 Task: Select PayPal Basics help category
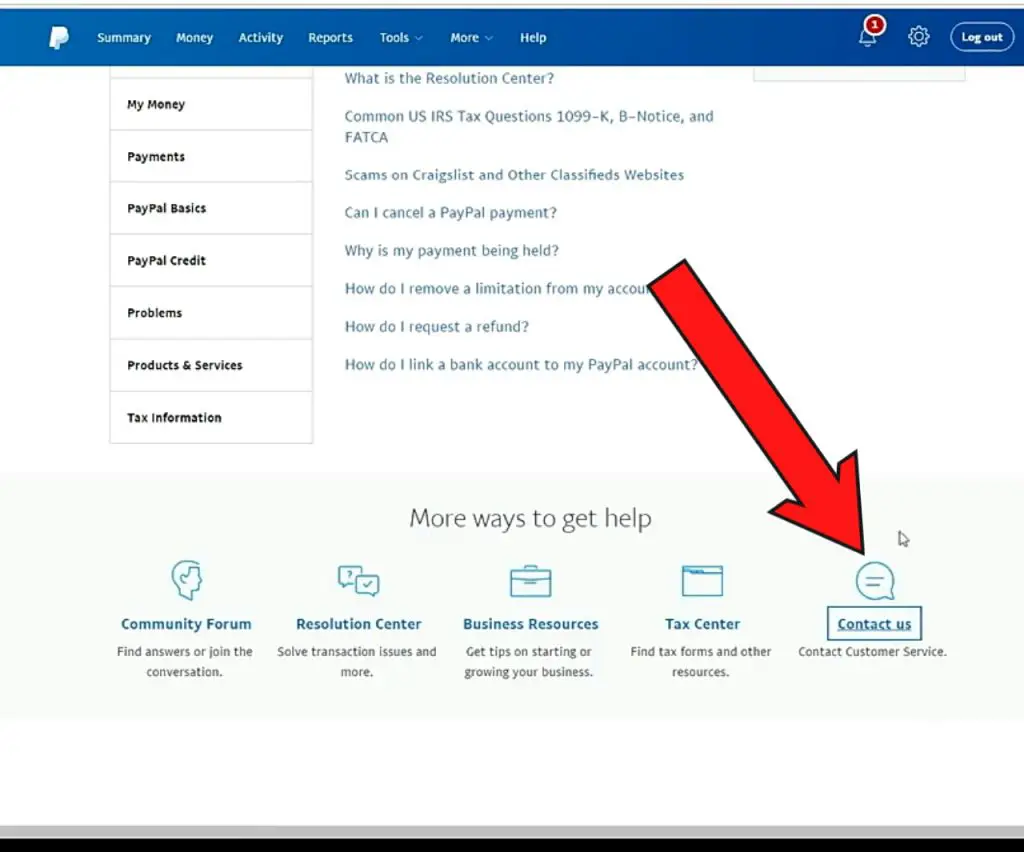(x=211, y=208)
